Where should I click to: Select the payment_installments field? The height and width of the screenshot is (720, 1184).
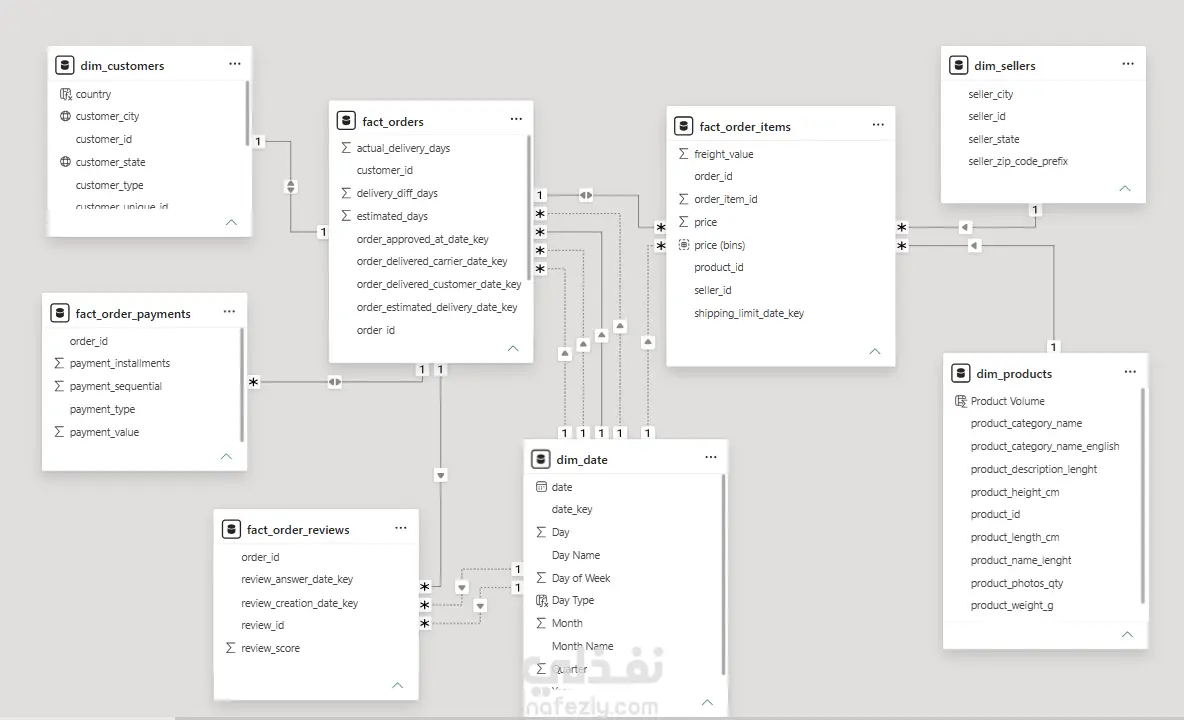[x=120, y=363]
